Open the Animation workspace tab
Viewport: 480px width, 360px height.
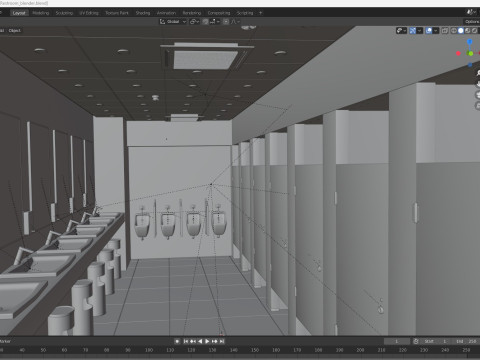tap(166, 13)
